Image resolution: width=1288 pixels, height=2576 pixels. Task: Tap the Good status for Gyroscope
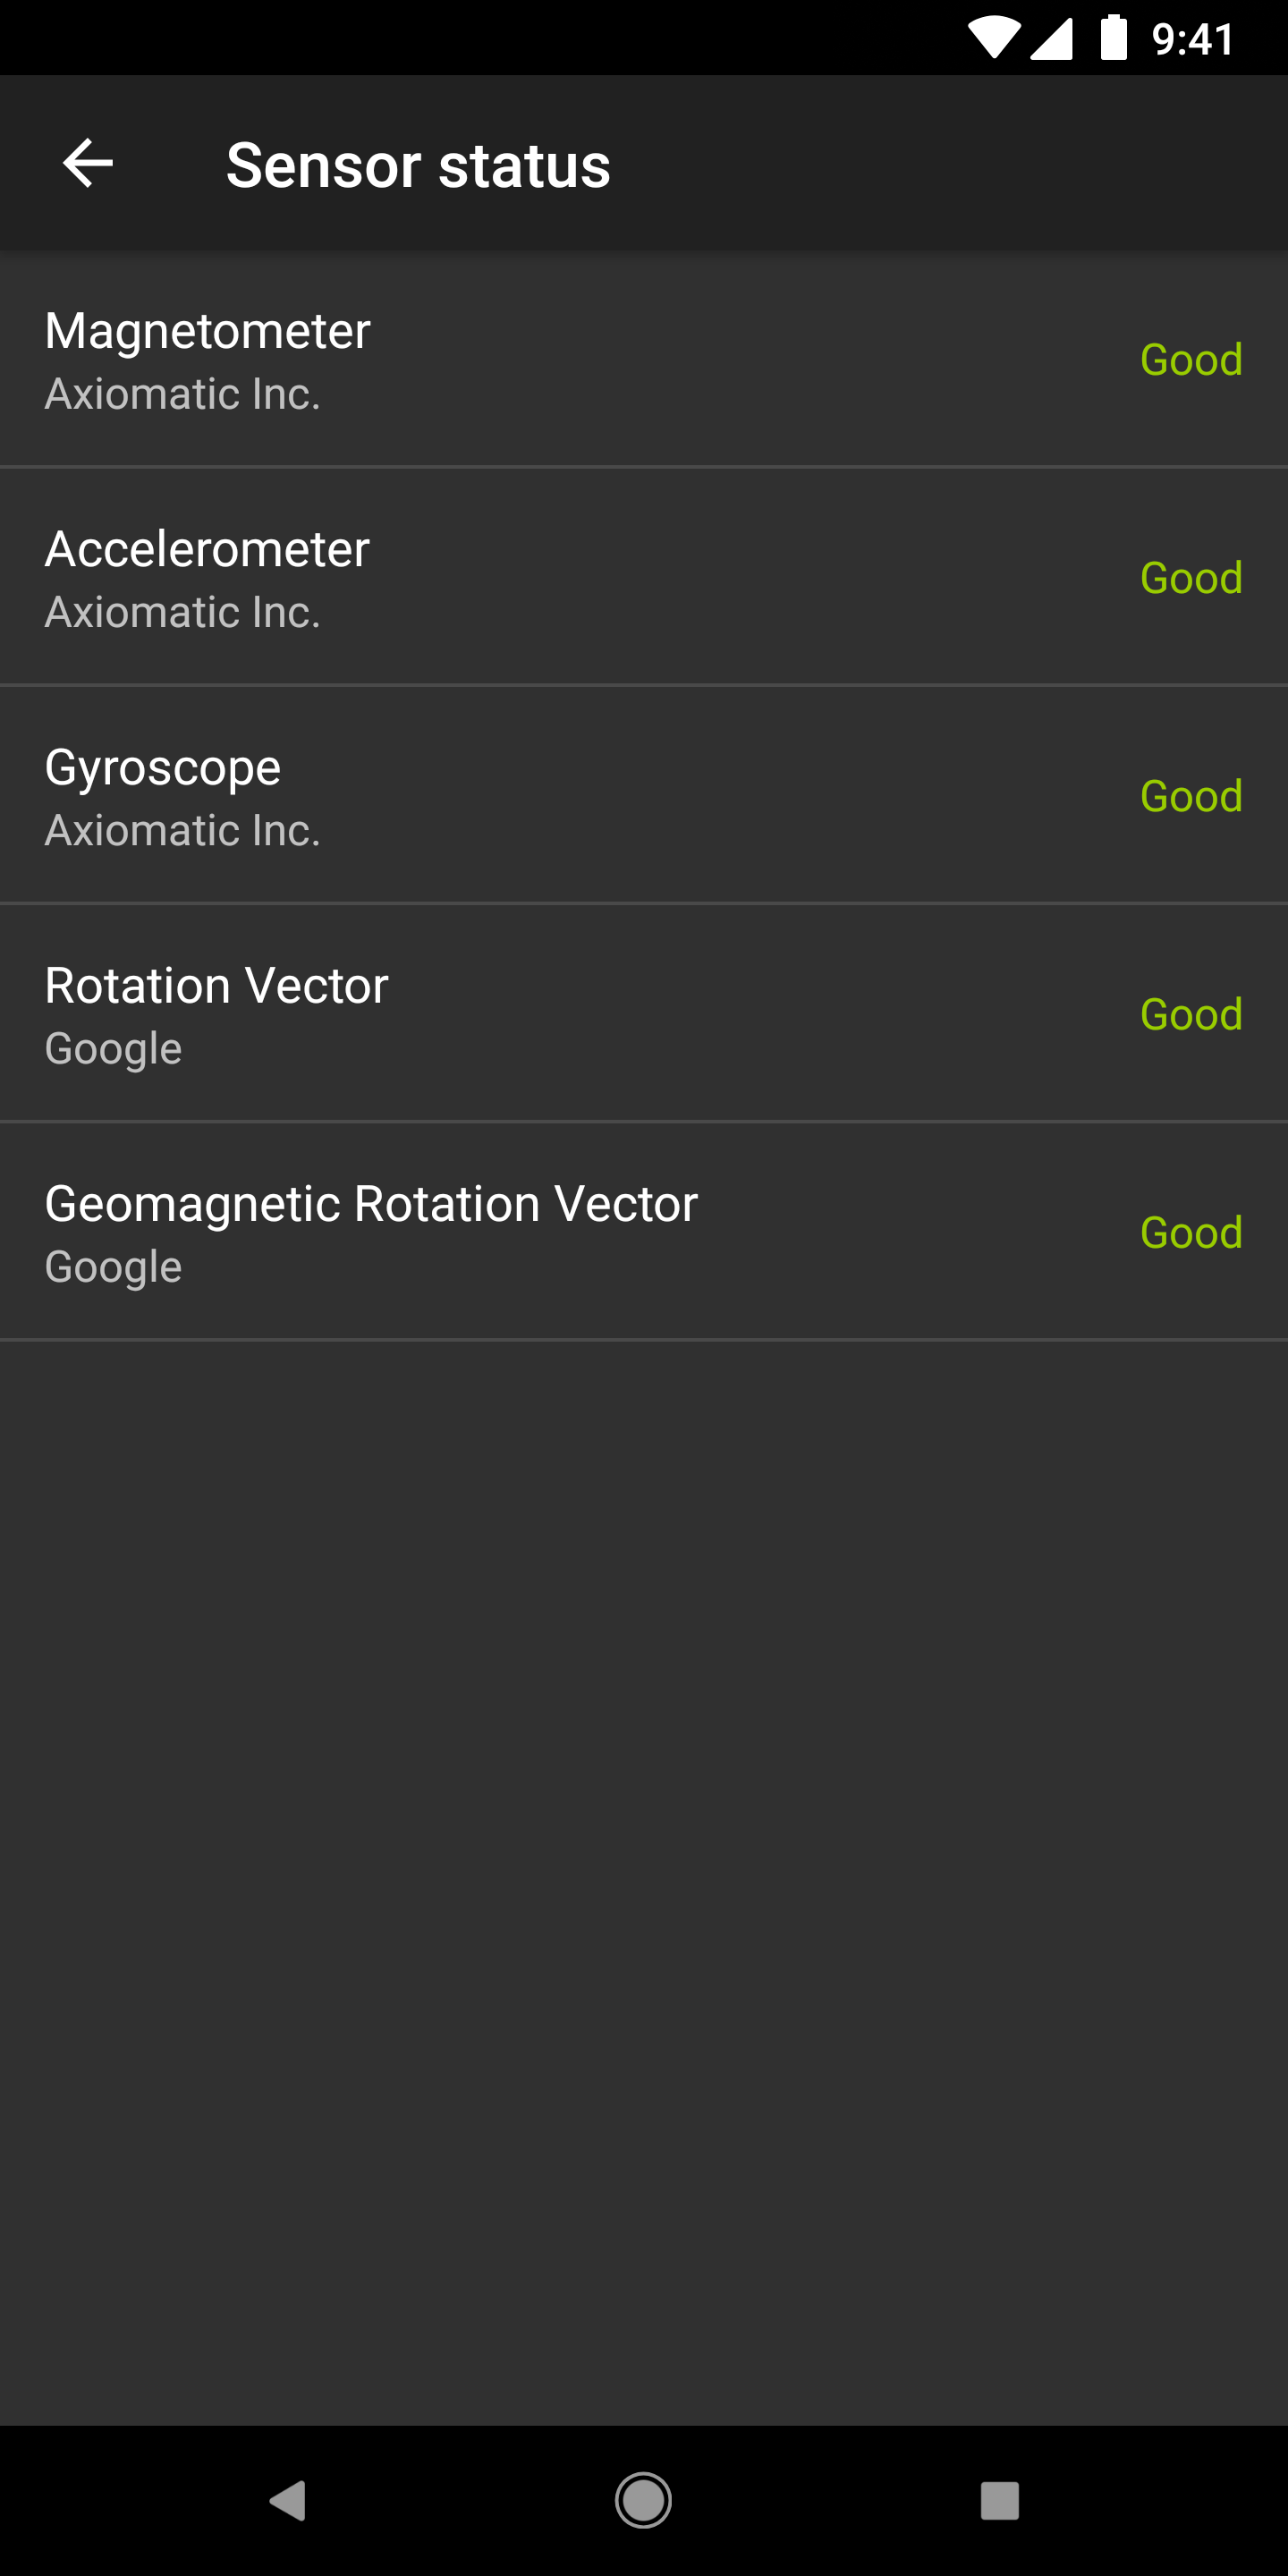pos(1191,796)
